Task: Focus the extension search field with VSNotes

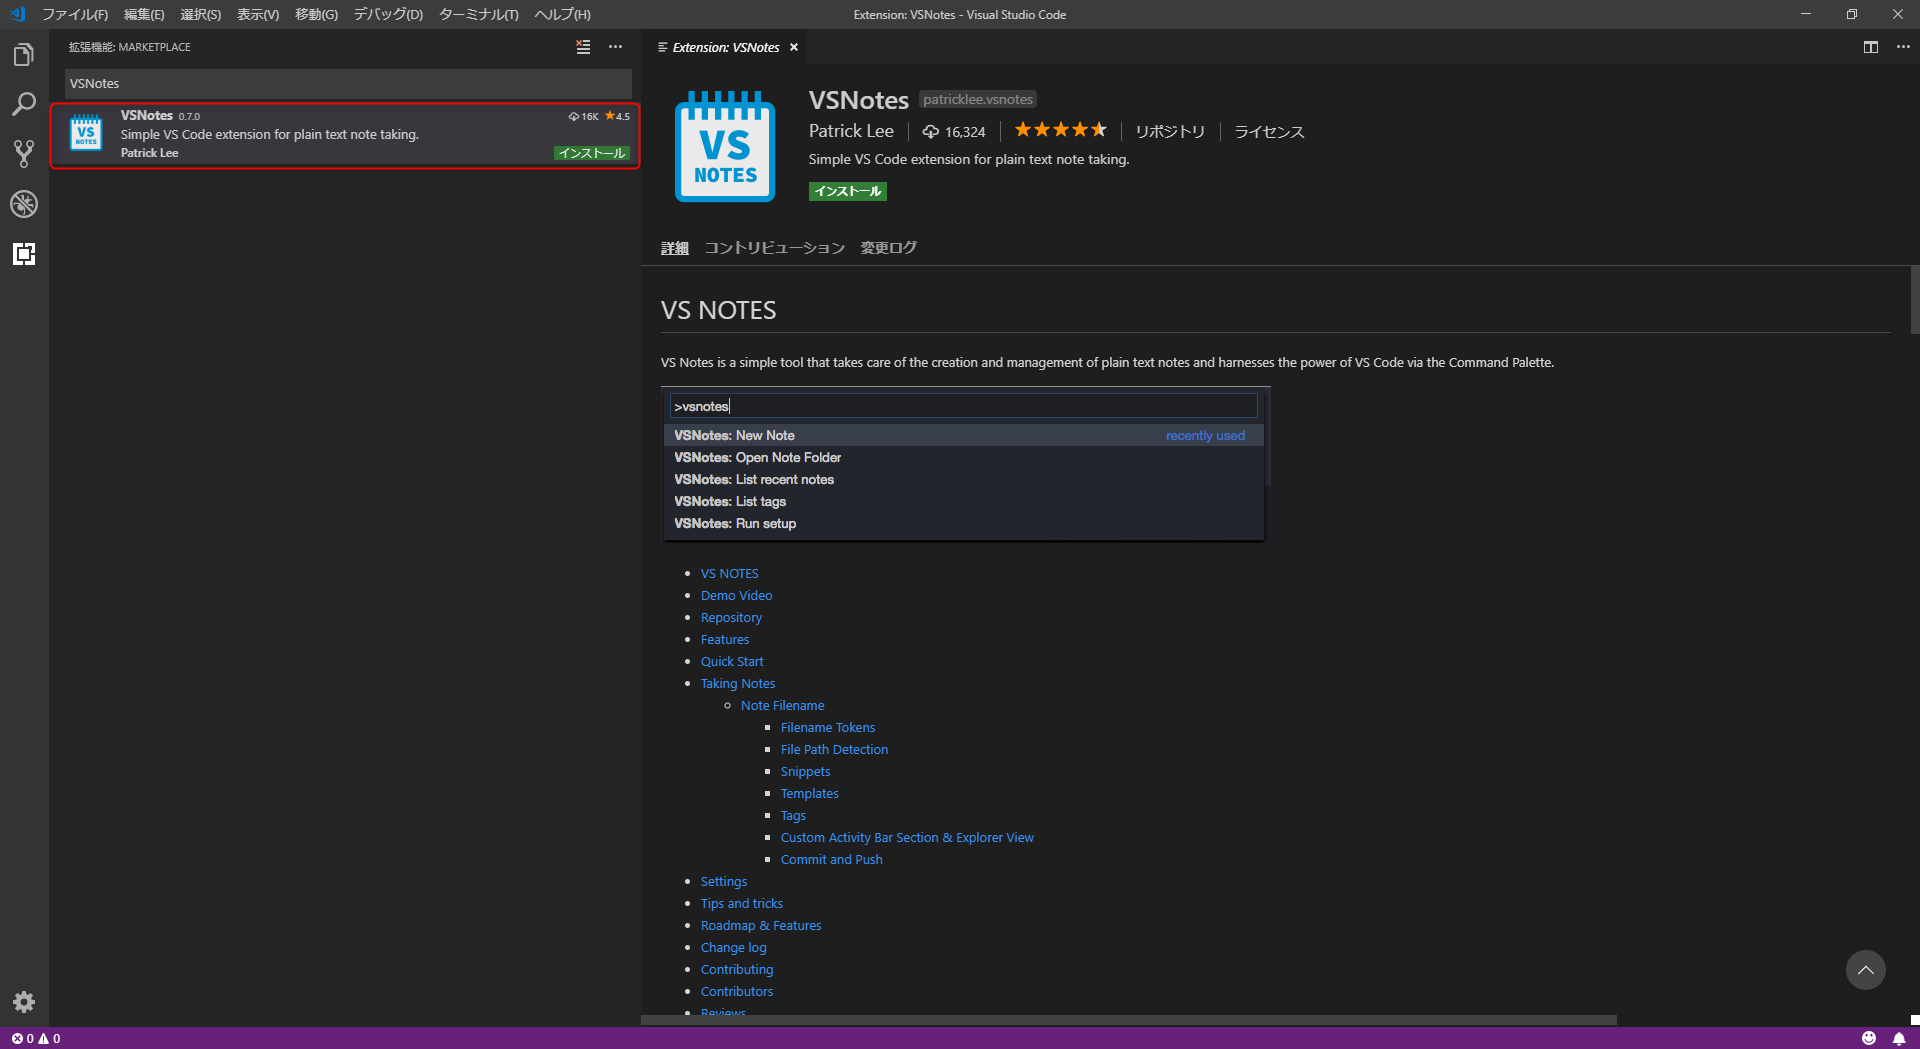Action: click(348, 83)
